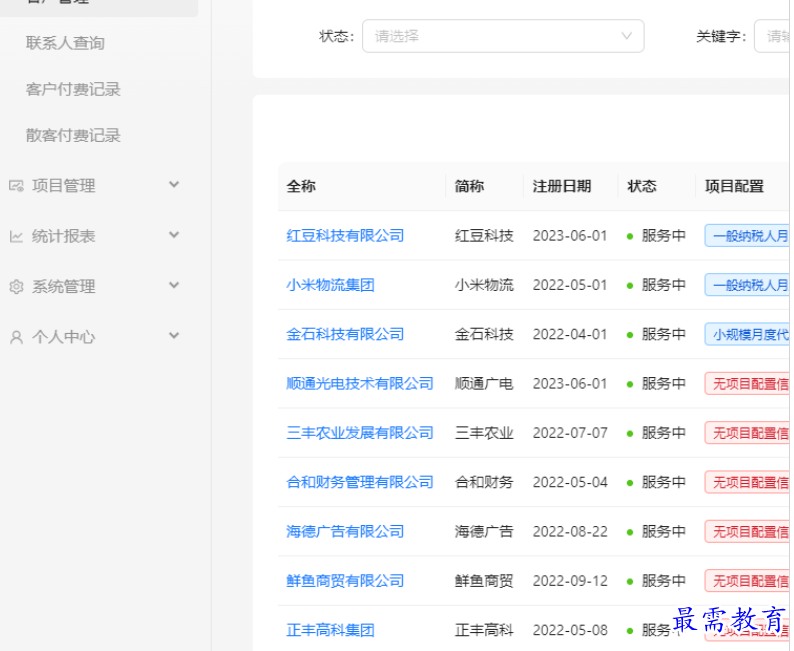Click the 一般纳税人 tag for 红豆科技

[x=747, y=236]
